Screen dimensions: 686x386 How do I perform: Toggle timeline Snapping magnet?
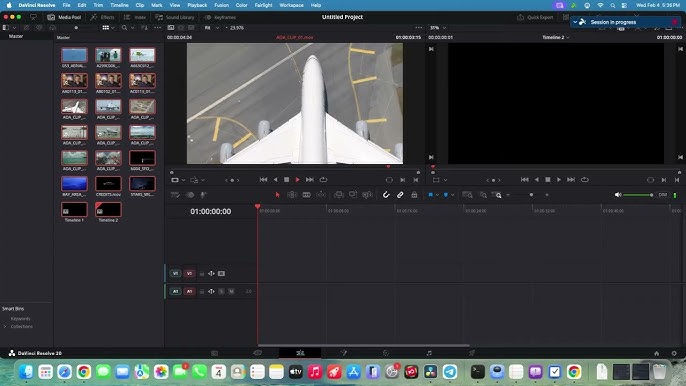pyautogui.click(x=386, y=195)
